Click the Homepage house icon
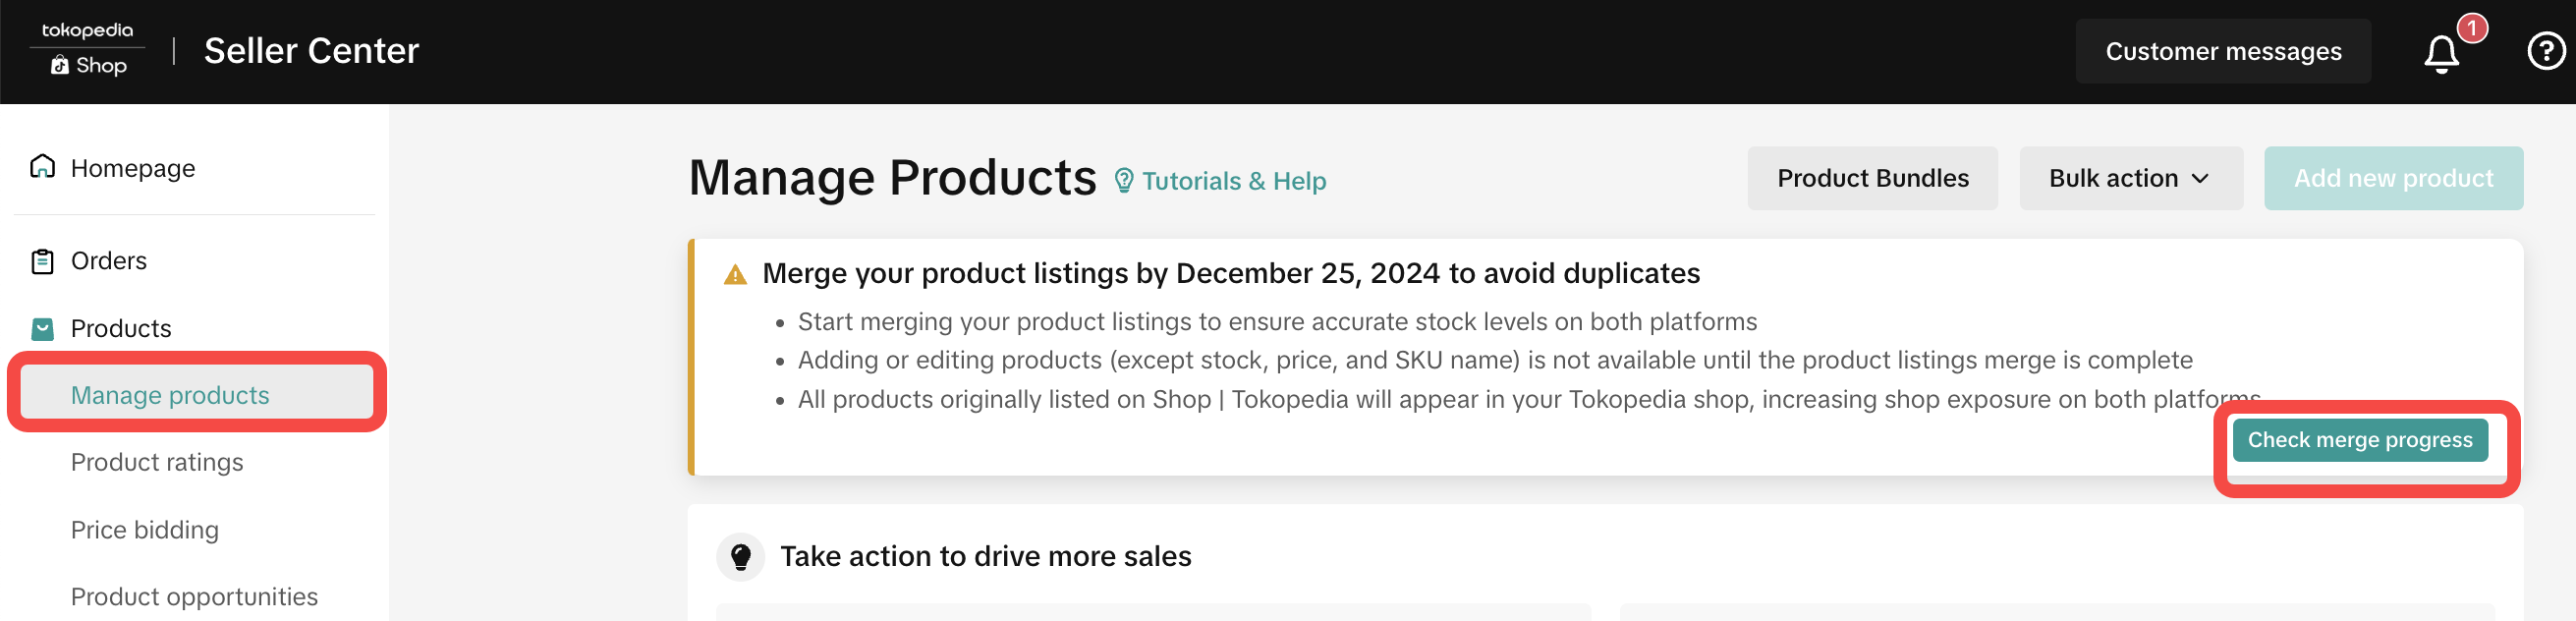The width and height of the screenshot is (2576, 621). point(42,166)
